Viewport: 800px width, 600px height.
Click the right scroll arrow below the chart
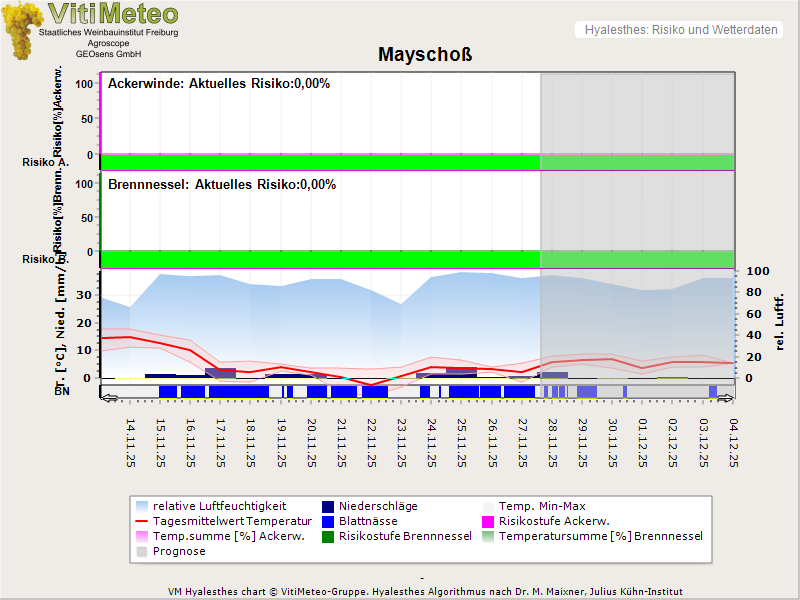726,398
